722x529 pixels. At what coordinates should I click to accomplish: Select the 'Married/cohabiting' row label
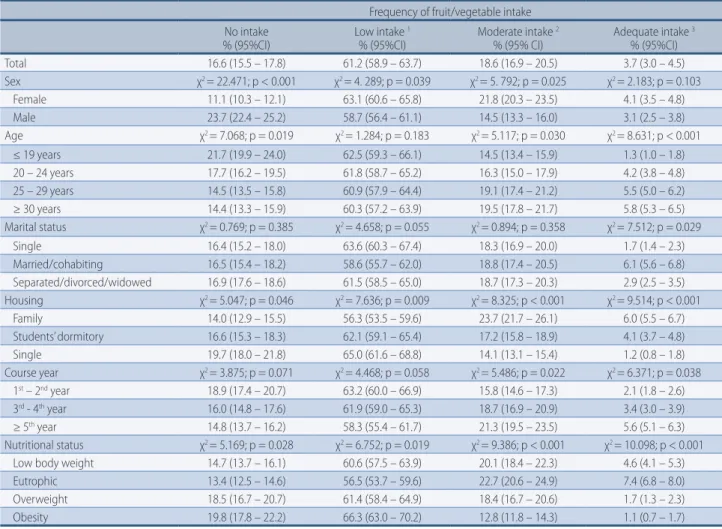[x=58, y=264]
